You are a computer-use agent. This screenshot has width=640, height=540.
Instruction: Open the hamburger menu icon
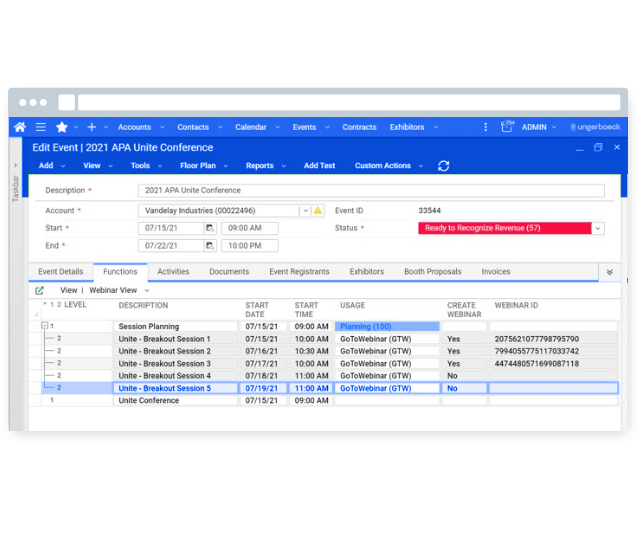[41, 127]
